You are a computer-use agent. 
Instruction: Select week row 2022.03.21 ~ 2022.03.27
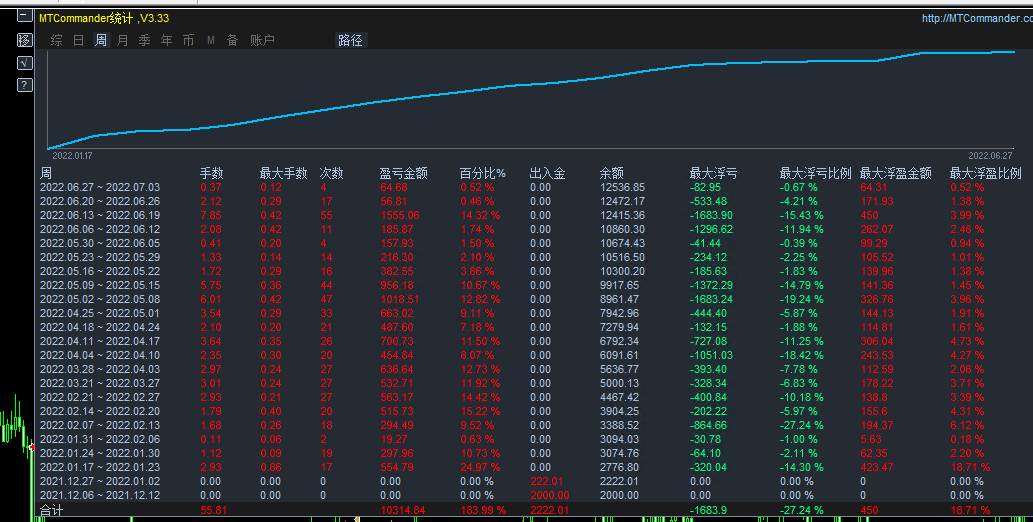coord(99,383)
